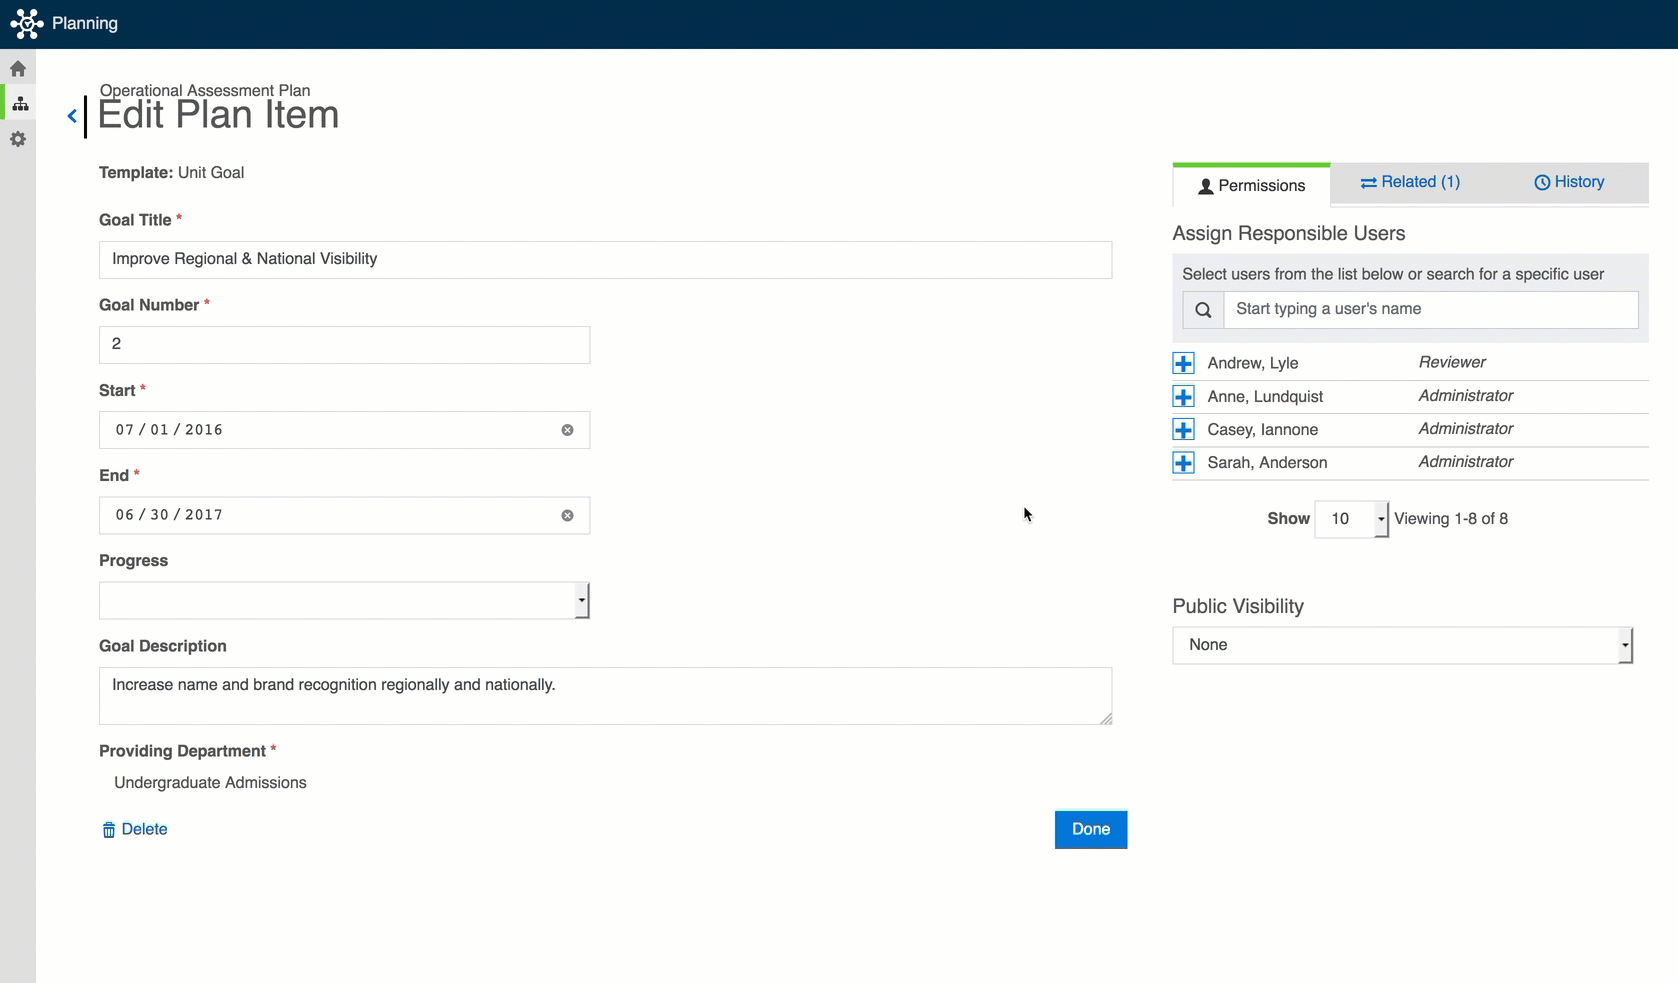Click the Start date field
Screen dimensions: 1678x983
pyautogui.click(x=344, y=430)
